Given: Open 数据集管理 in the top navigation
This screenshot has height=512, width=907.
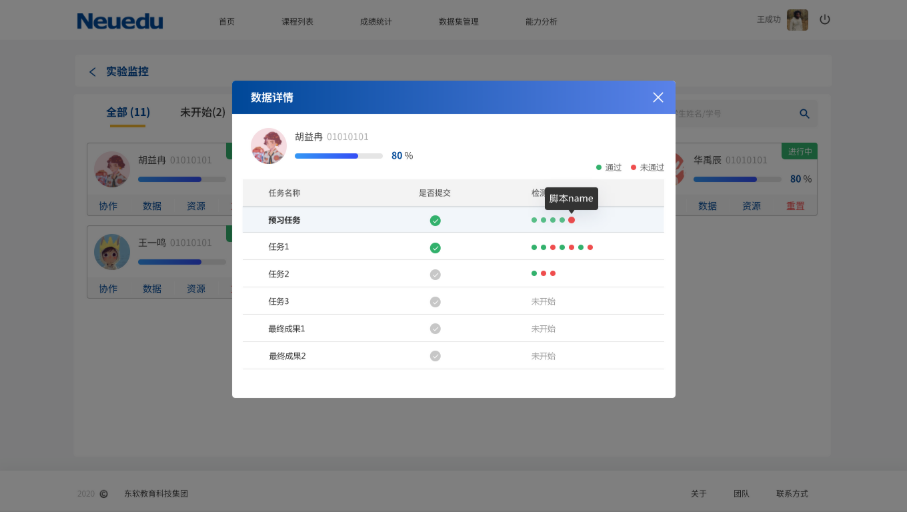Looking at the screenshot, I should coord(458,21).
